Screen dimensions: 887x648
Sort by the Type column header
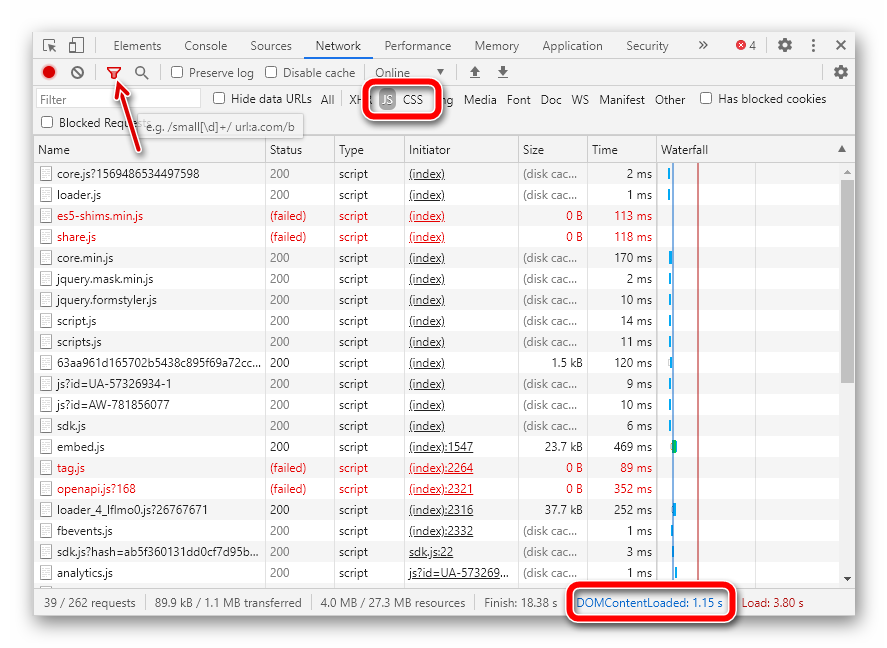tap(369, 150)
